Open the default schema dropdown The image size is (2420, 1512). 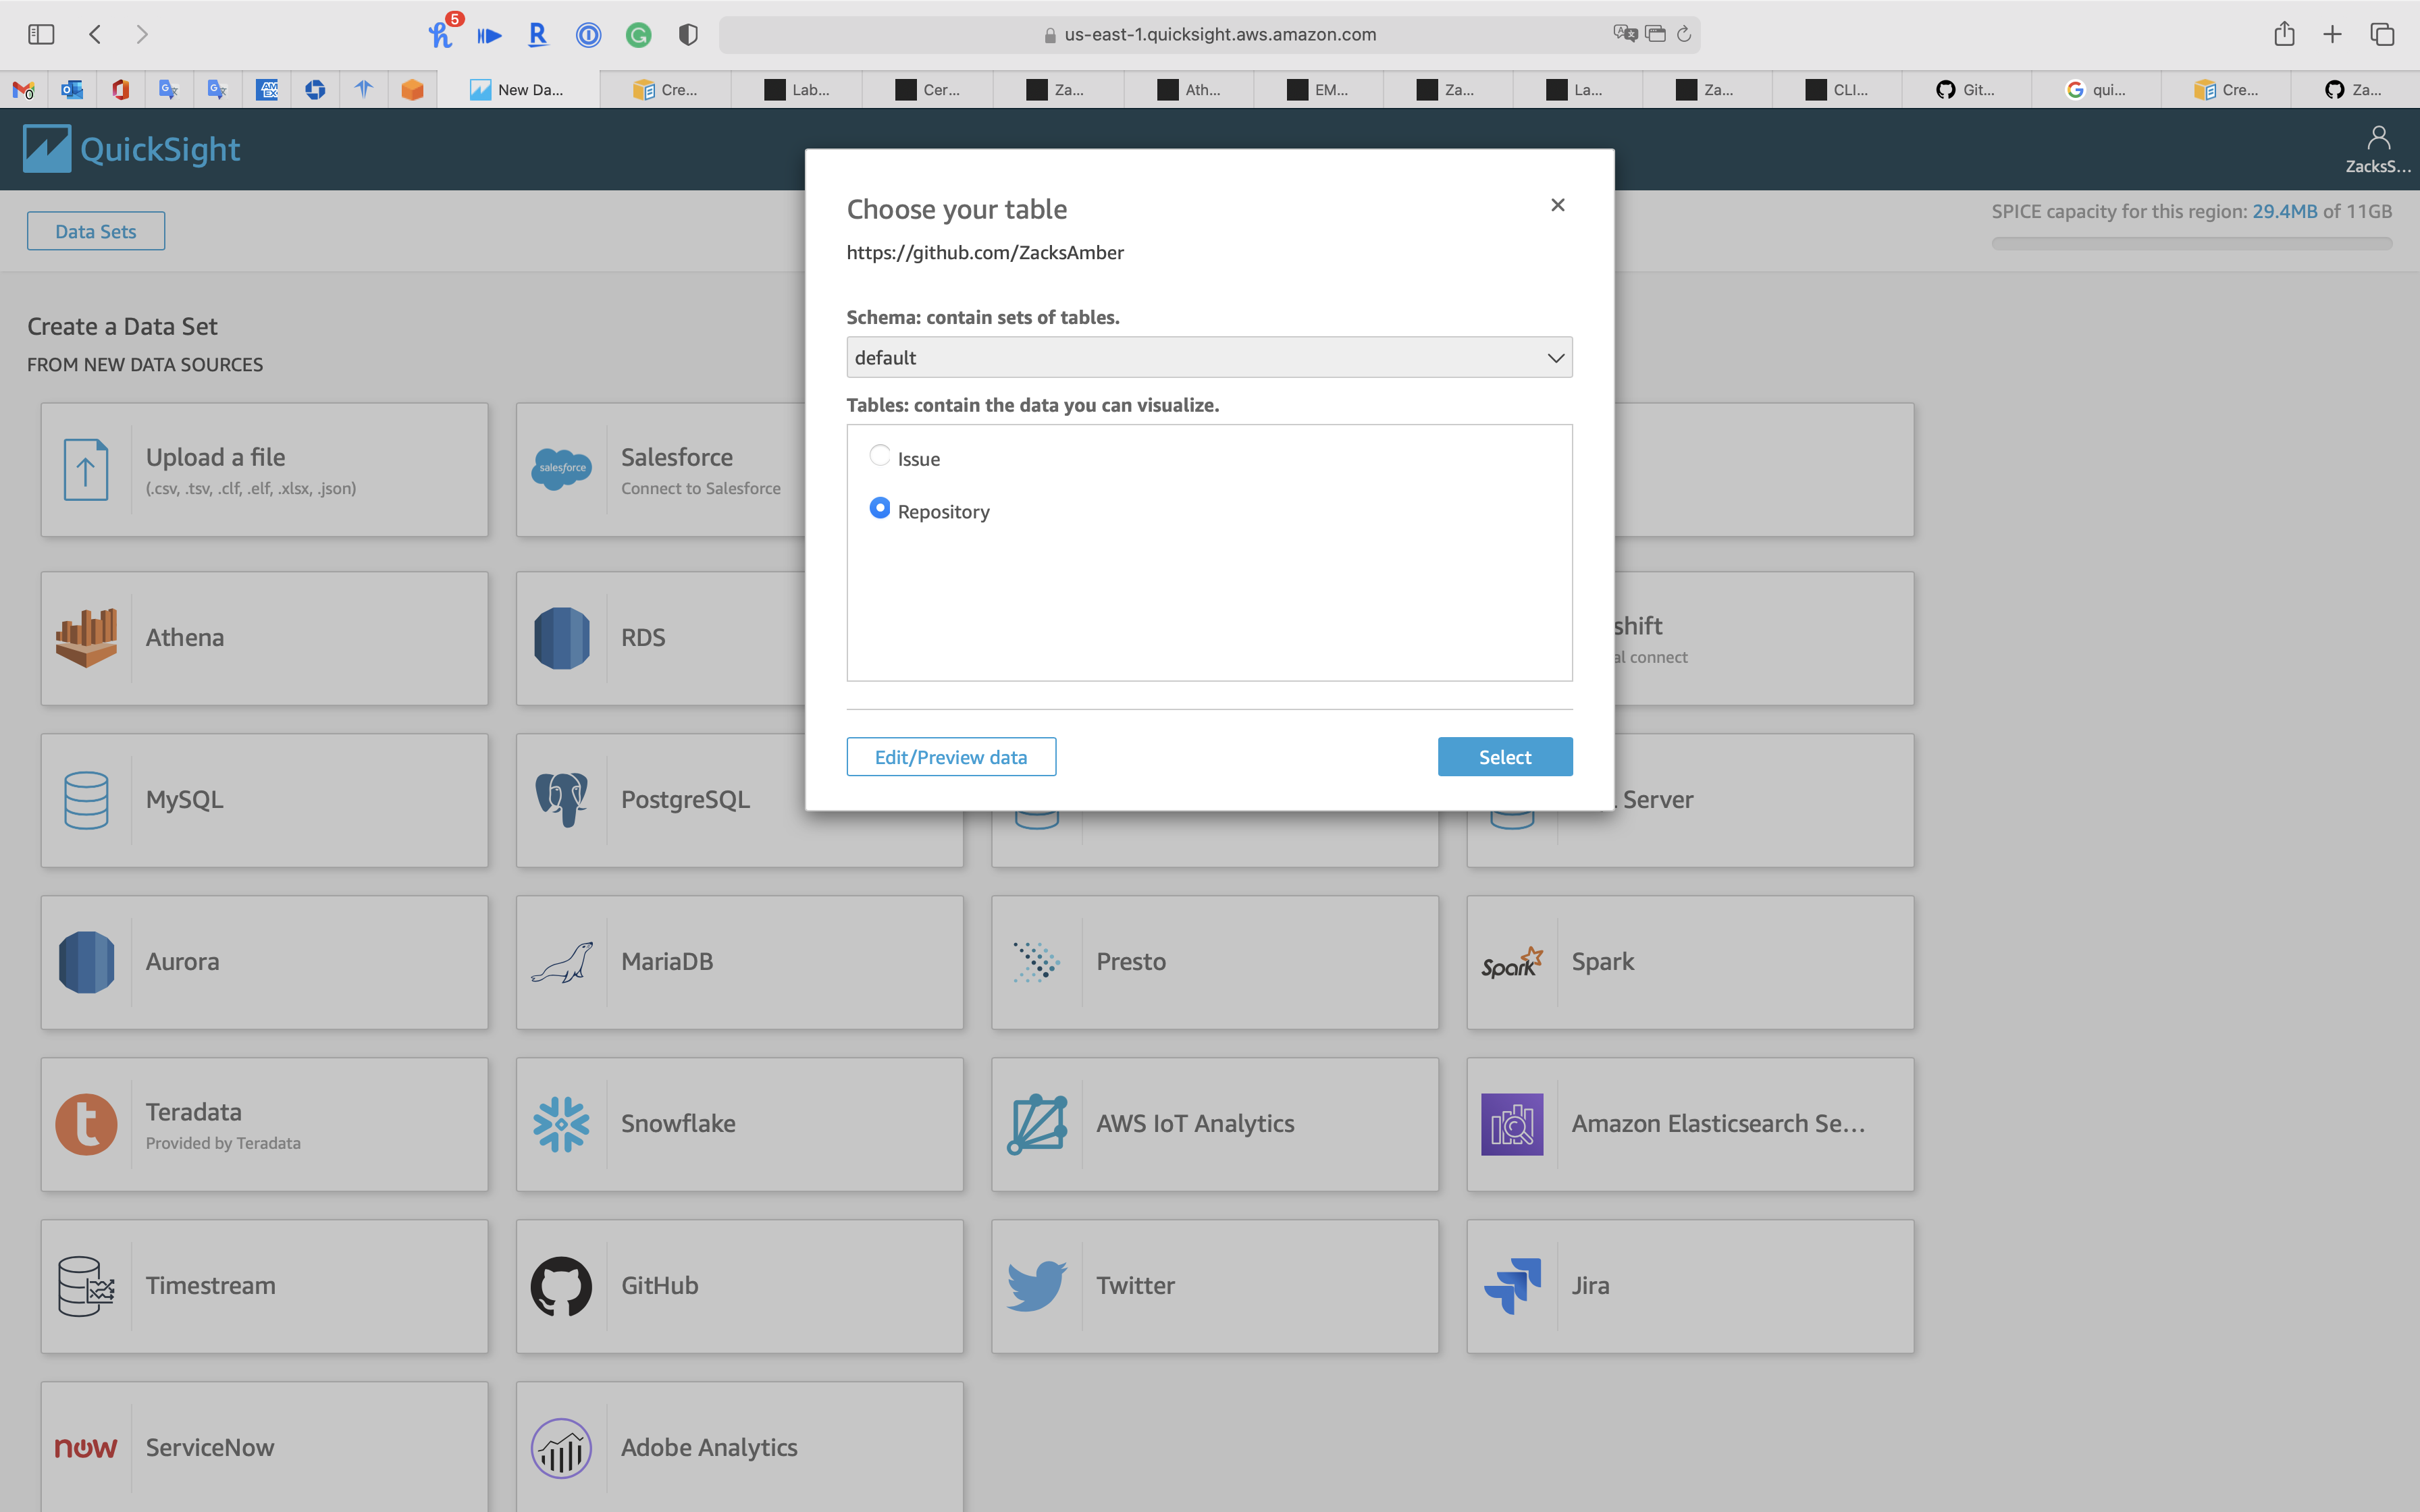pyautogui.click(x=1208, y=358)
